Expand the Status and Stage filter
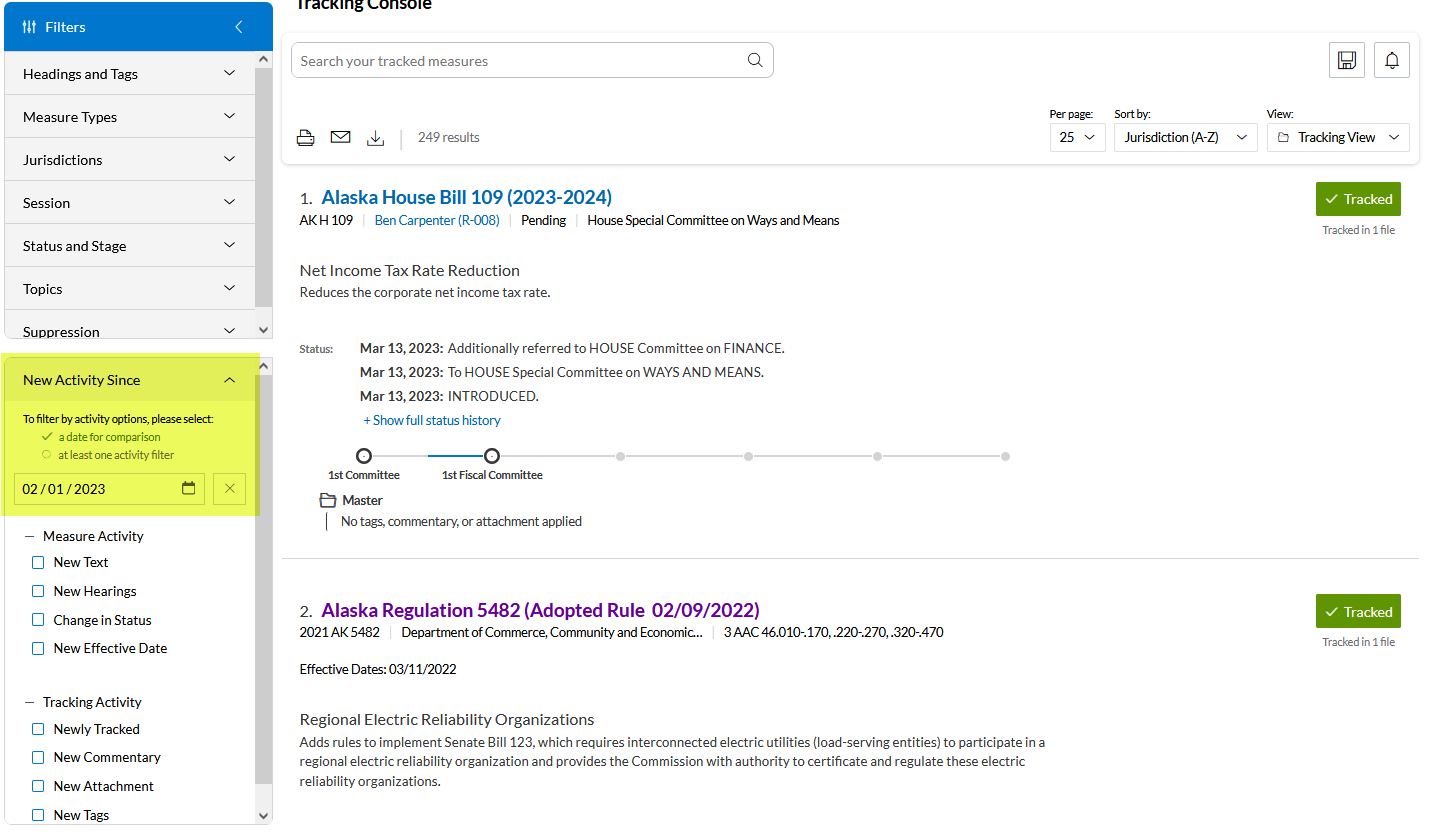Image resolution: width=1440 pixels, height=832 pixels. point(130,246)
